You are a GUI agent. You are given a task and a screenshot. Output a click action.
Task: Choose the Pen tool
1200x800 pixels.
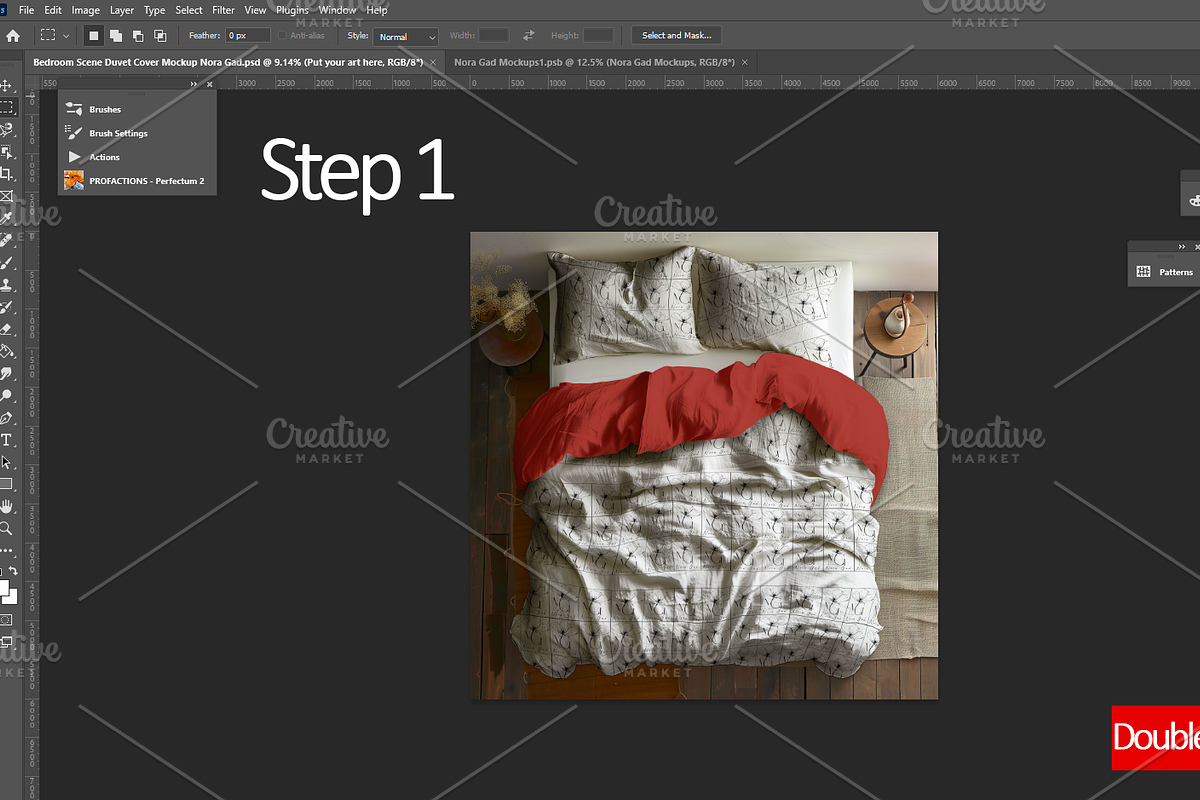point(6,418)
